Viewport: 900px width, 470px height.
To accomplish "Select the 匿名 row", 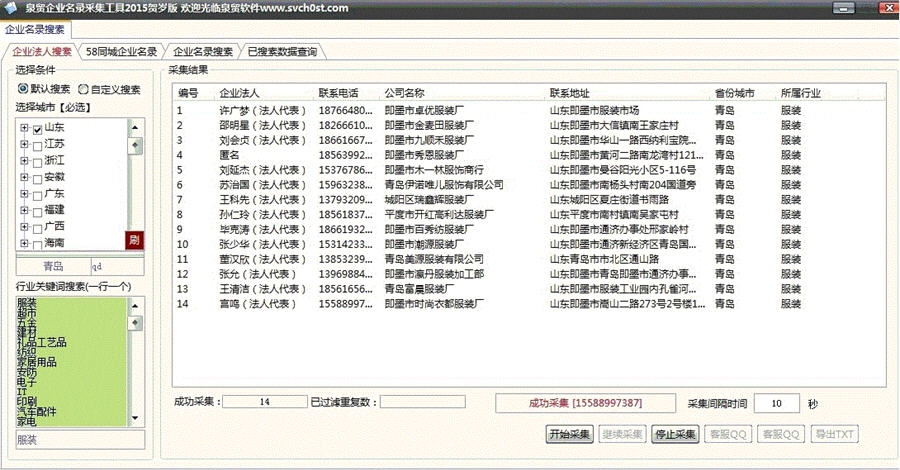I will [528, 155].
